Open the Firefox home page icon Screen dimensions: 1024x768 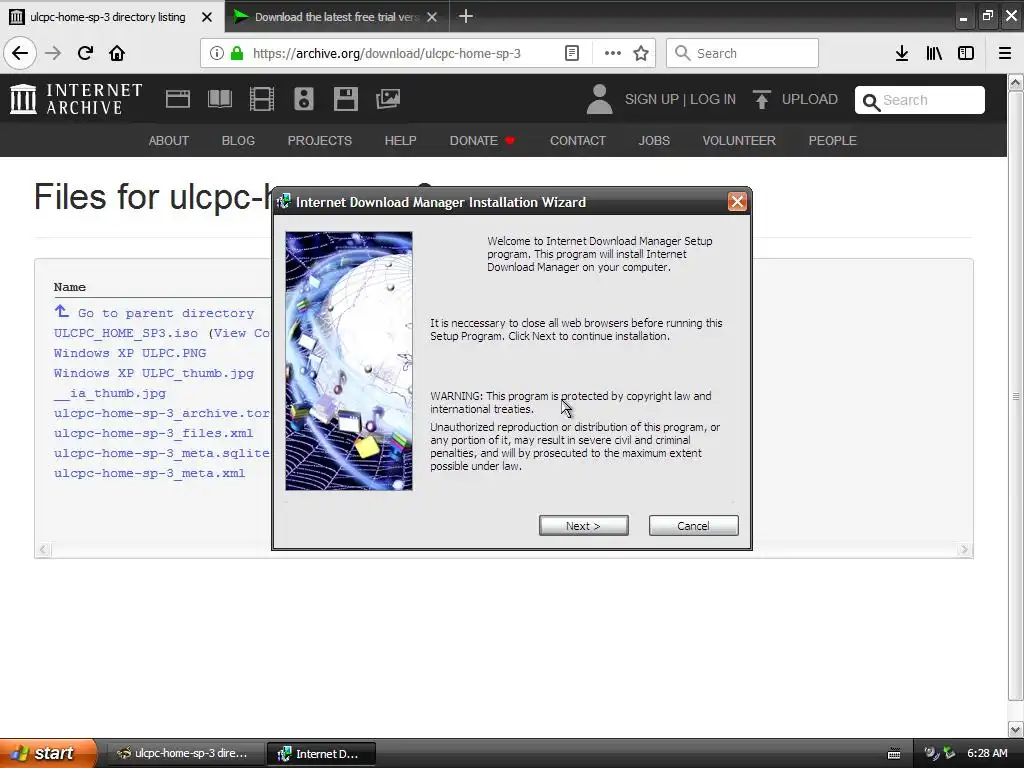pos(117,53)
